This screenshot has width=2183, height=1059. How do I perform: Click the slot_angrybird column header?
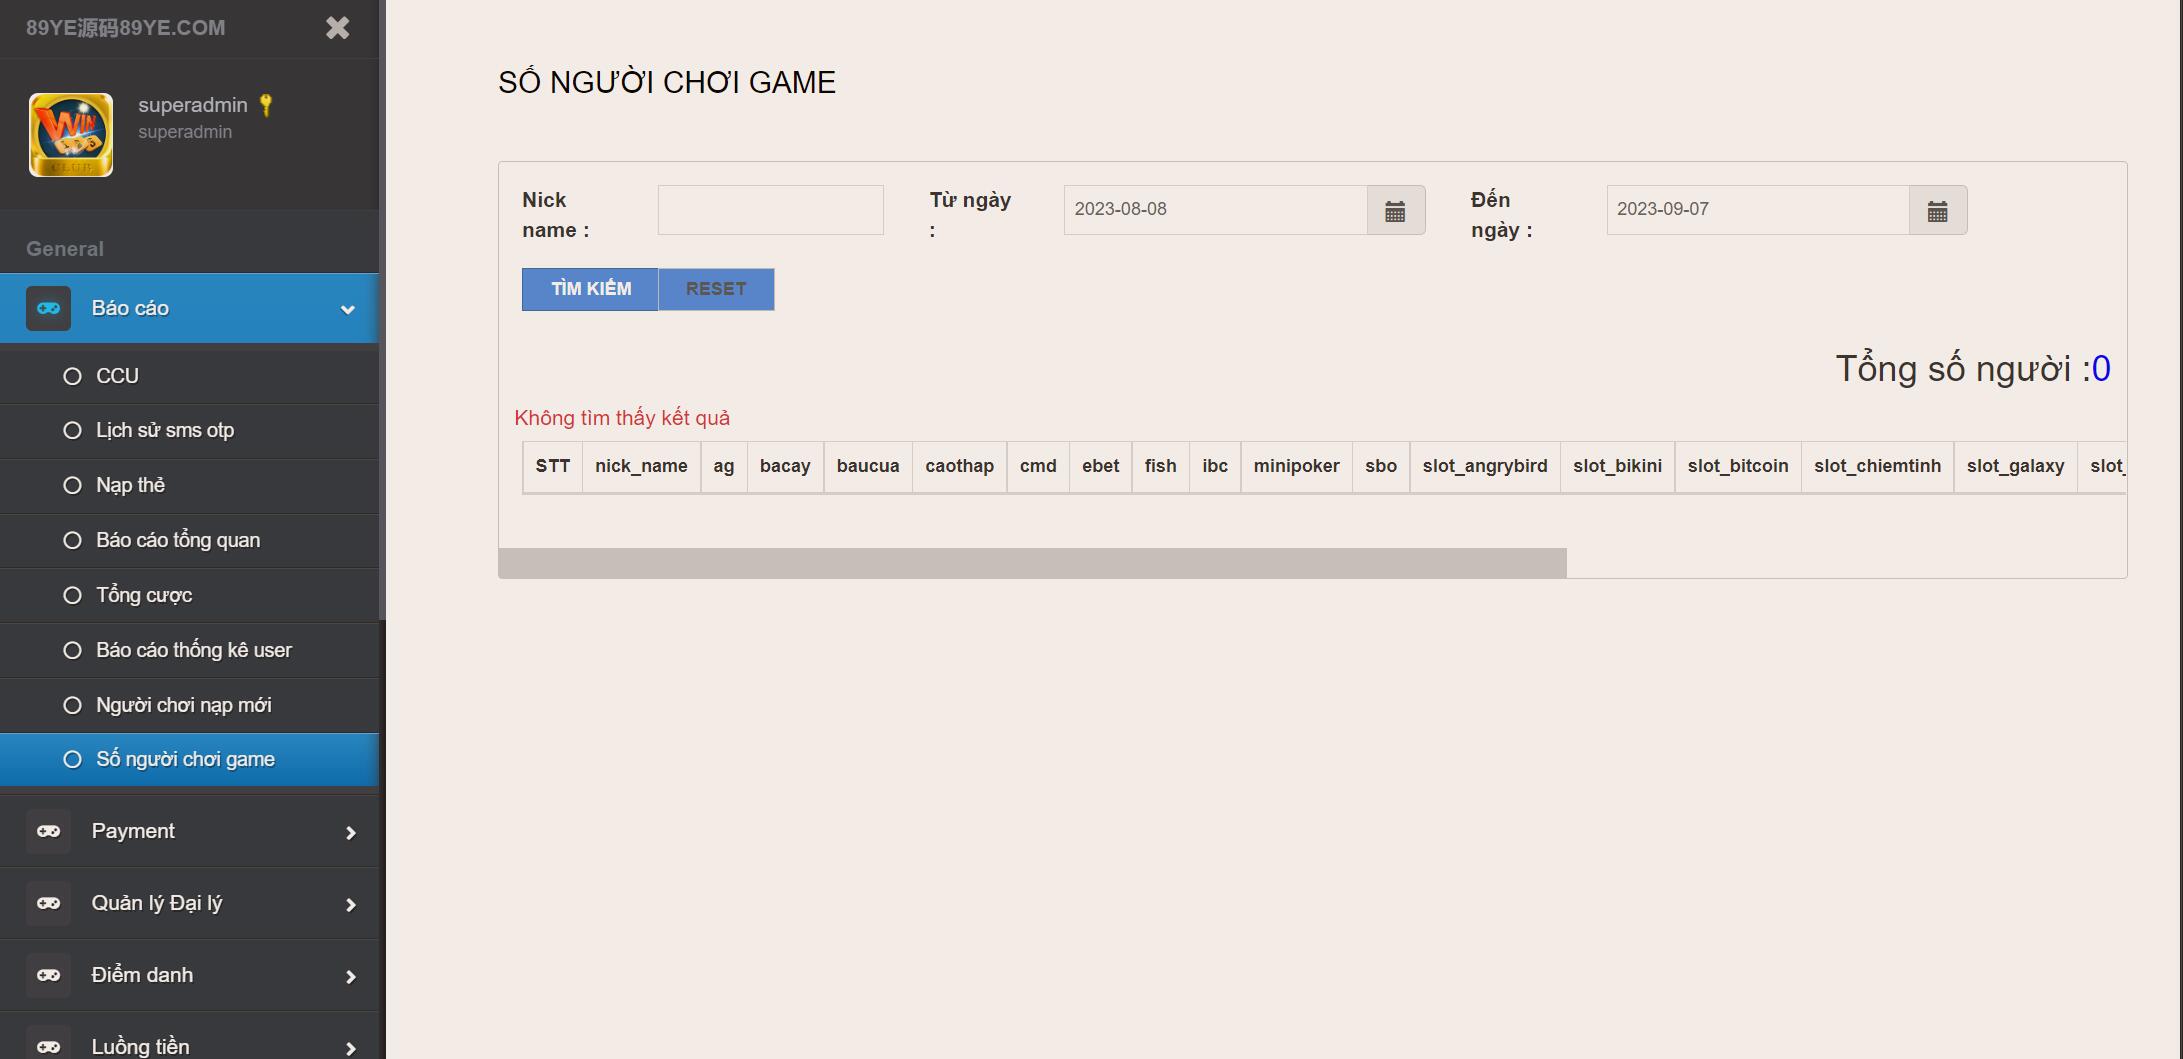(1485, 467)
